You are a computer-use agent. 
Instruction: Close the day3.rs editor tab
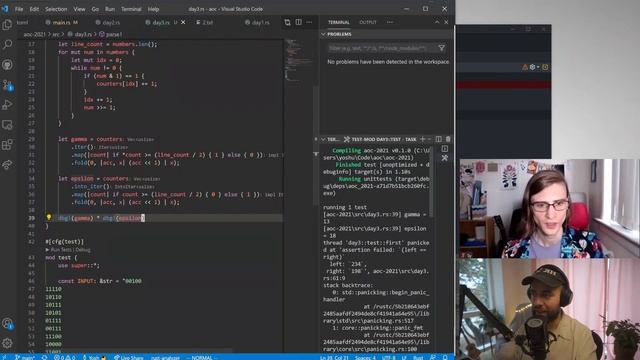click(183, 22)
